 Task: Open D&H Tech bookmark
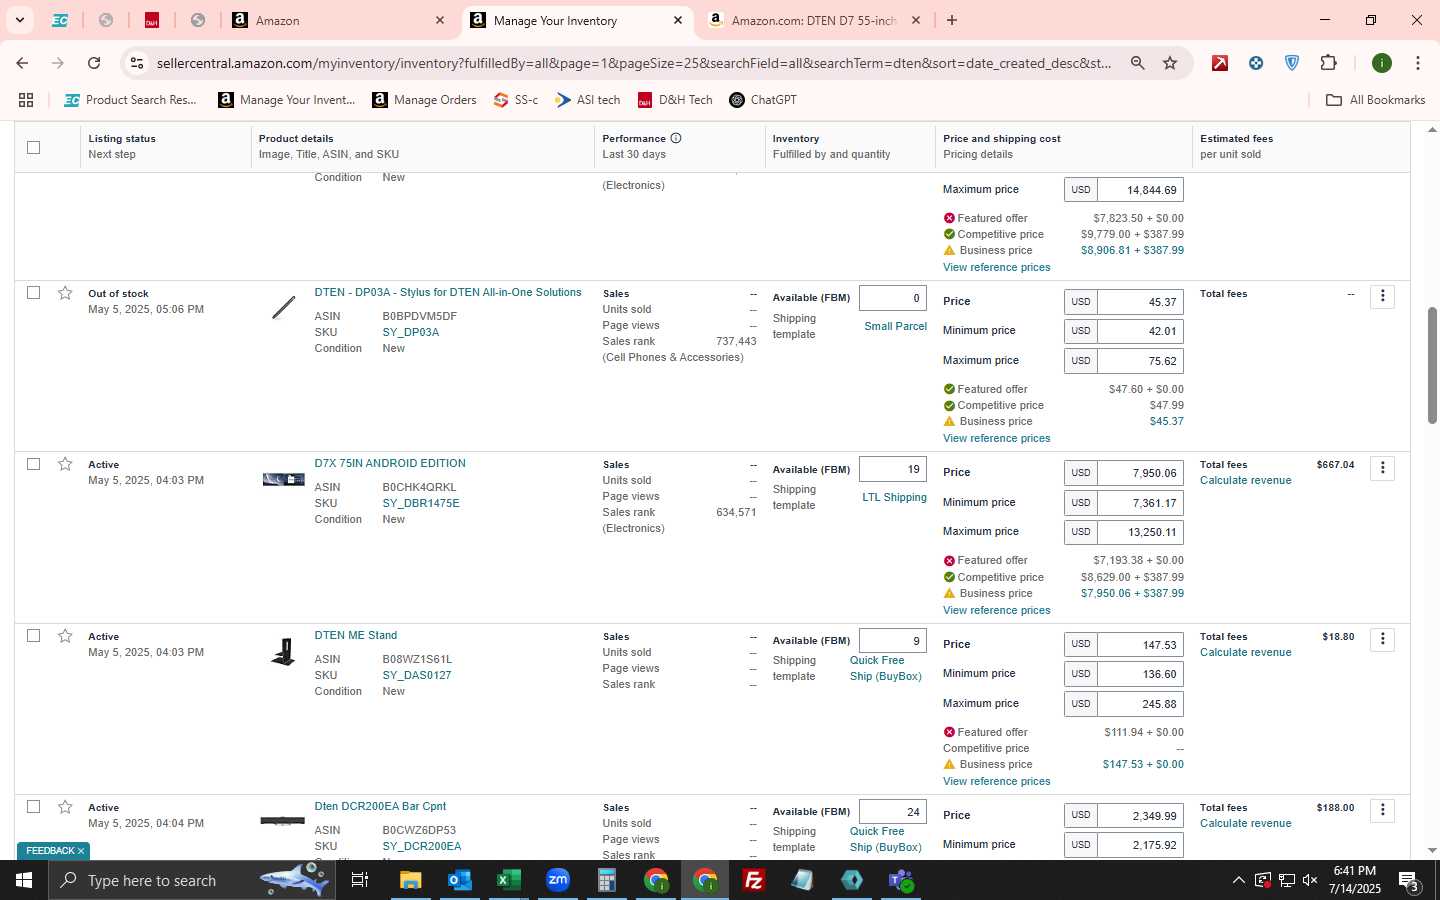[675, 100]
